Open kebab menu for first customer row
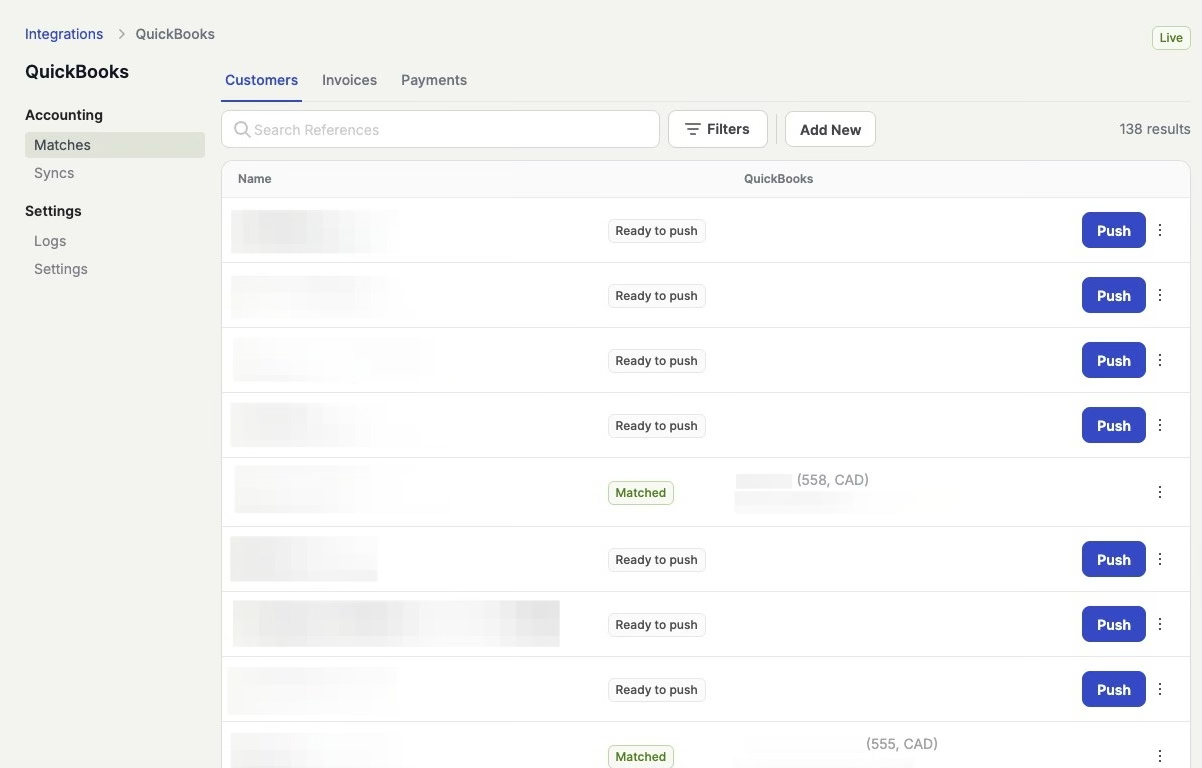This screenshot has height=768, width=1202. pos(1160,230)
